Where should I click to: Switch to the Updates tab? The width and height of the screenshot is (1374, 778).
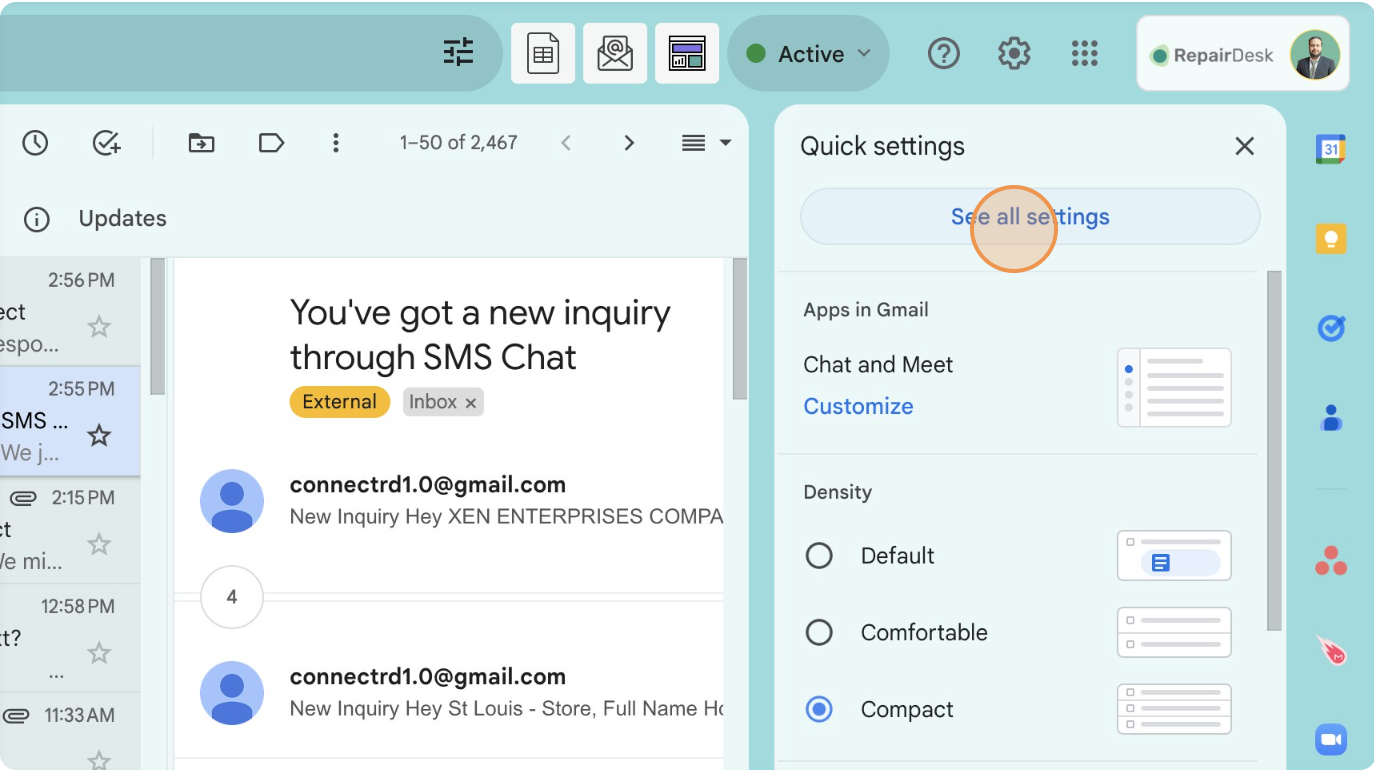click(x=122, y=219)
